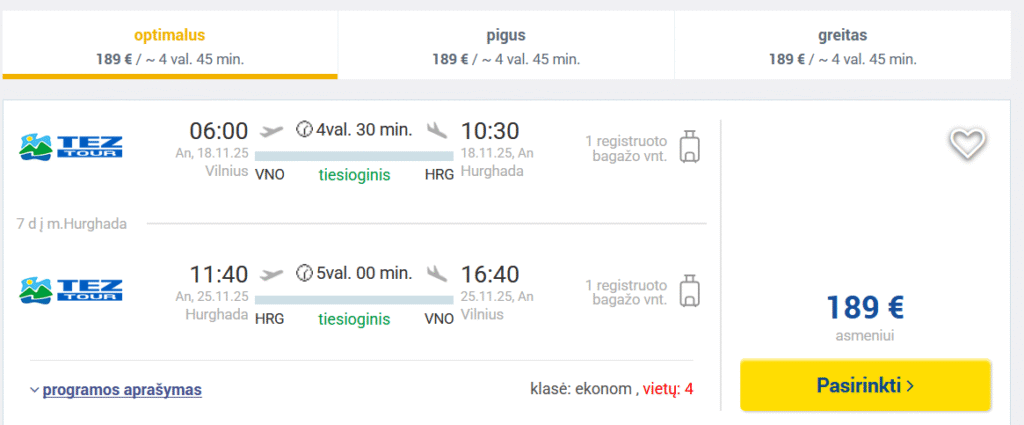Click the return flight duration bar
This screenshot has width=1024, height=425.
click(353, 299)
